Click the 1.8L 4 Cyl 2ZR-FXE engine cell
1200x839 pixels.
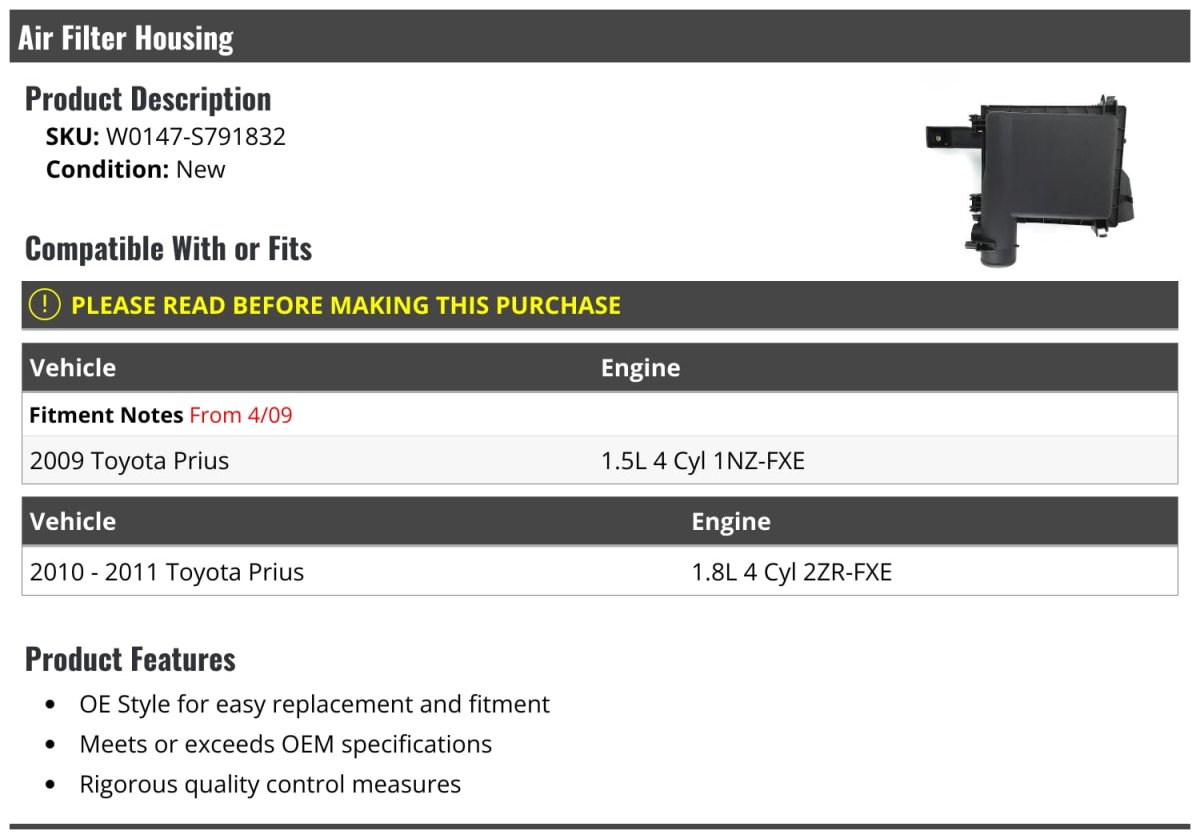(x=791, y=572)
